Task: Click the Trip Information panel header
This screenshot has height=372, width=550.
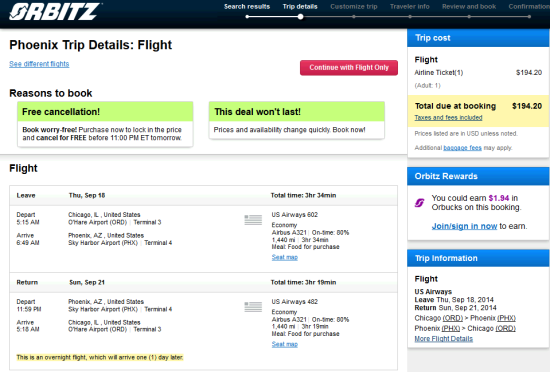Action: [x=478, y=258]
